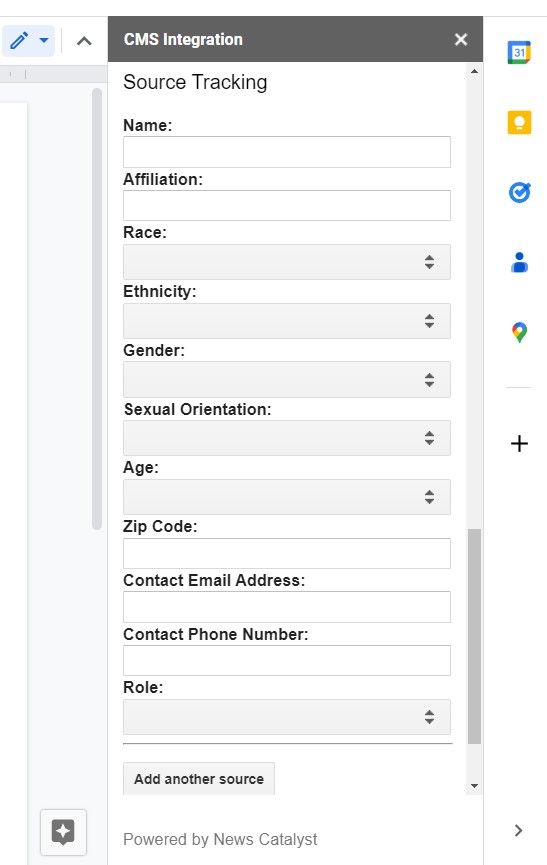Open Google Contacts icon
Viewport: 547px width, 865px height.
[519, 263]
